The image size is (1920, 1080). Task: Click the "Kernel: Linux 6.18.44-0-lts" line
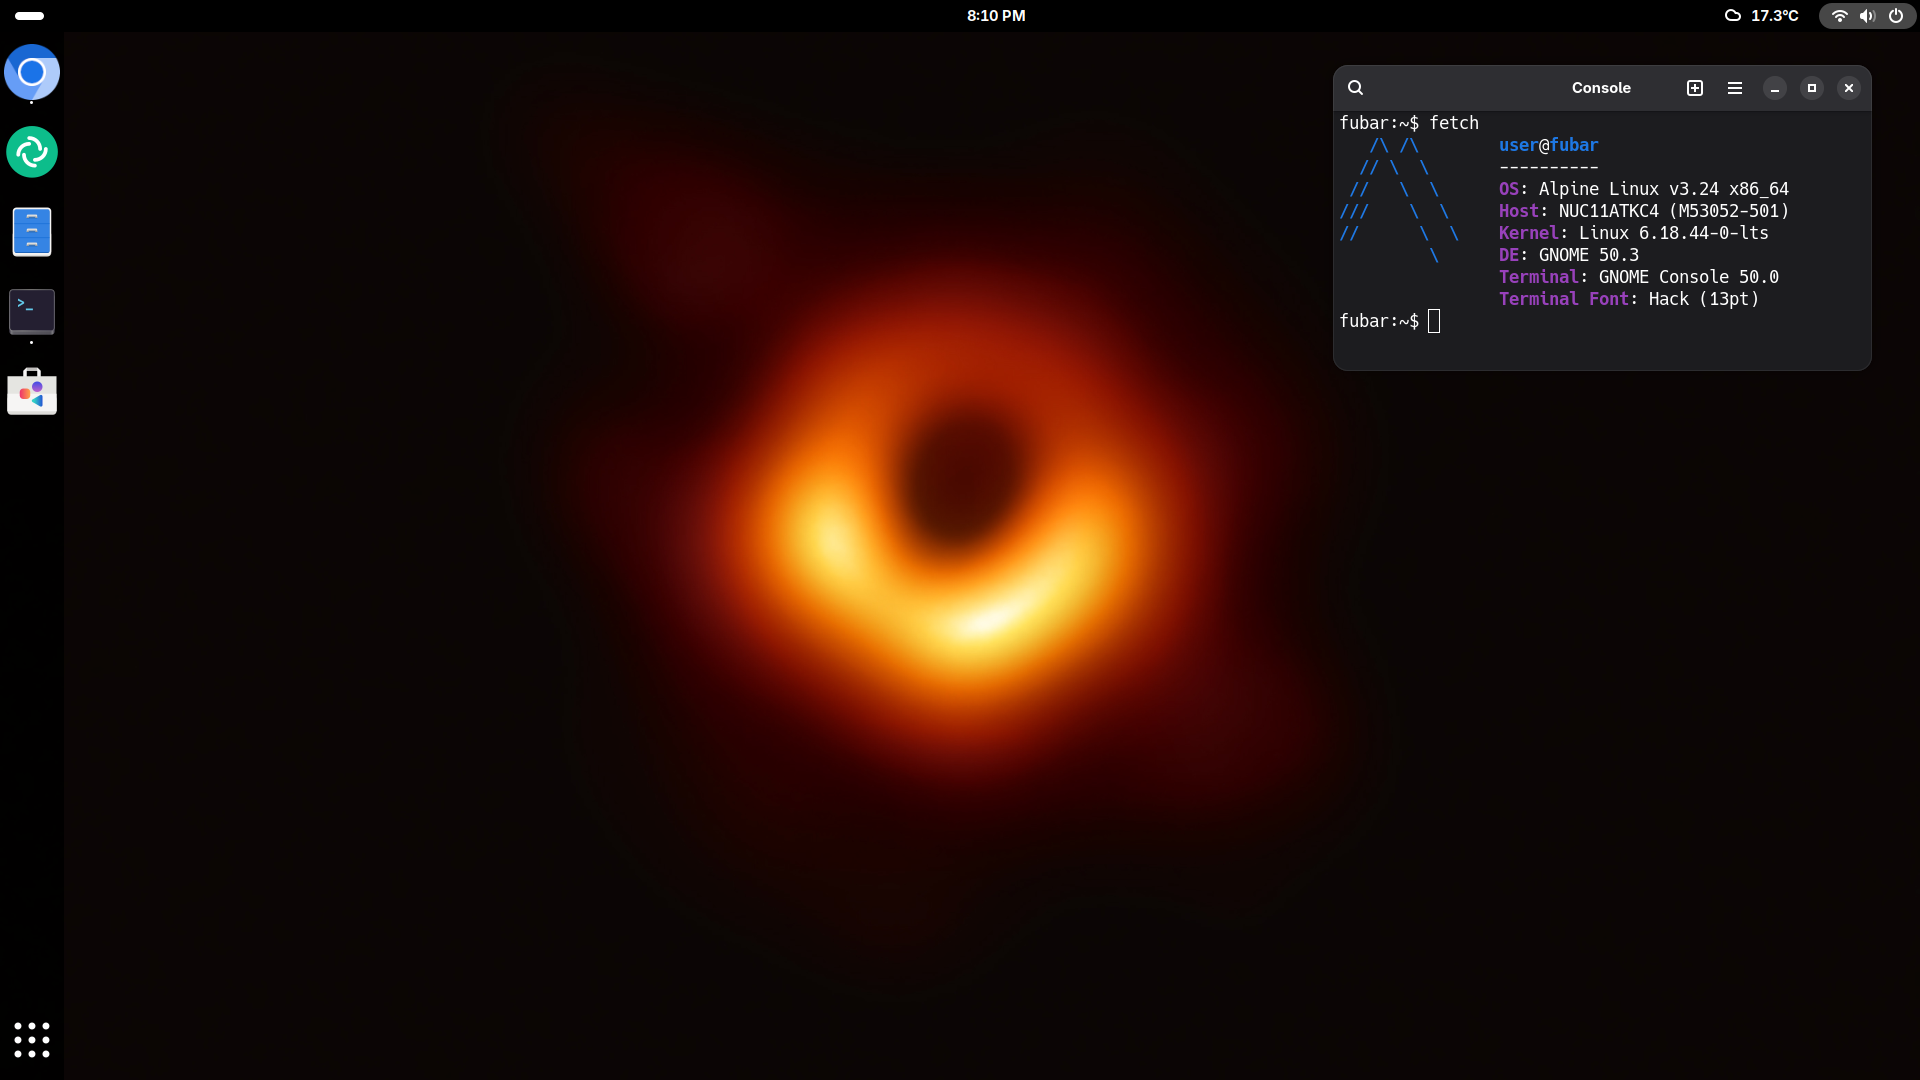click(1634, 233)
